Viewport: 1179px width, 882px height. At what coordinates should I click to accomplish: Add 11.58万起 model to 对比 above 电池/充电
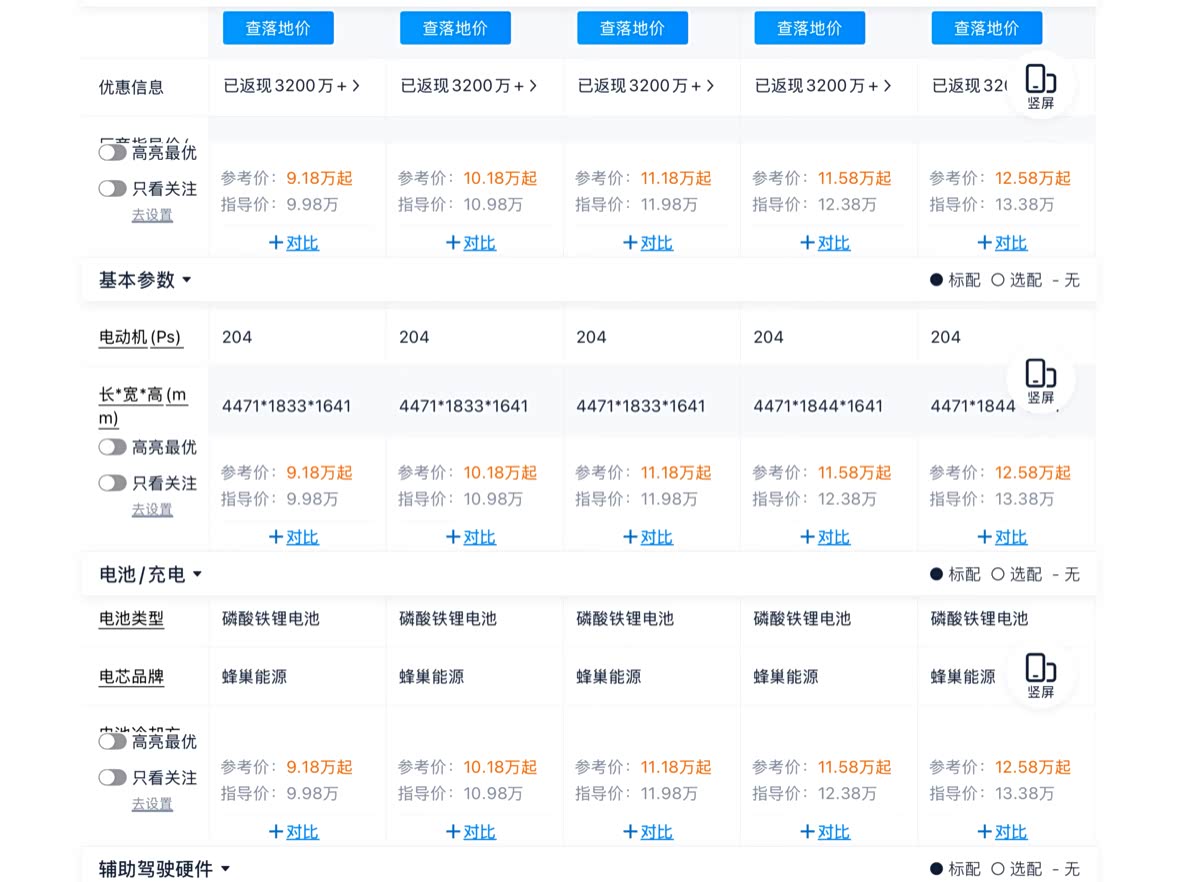825,537
